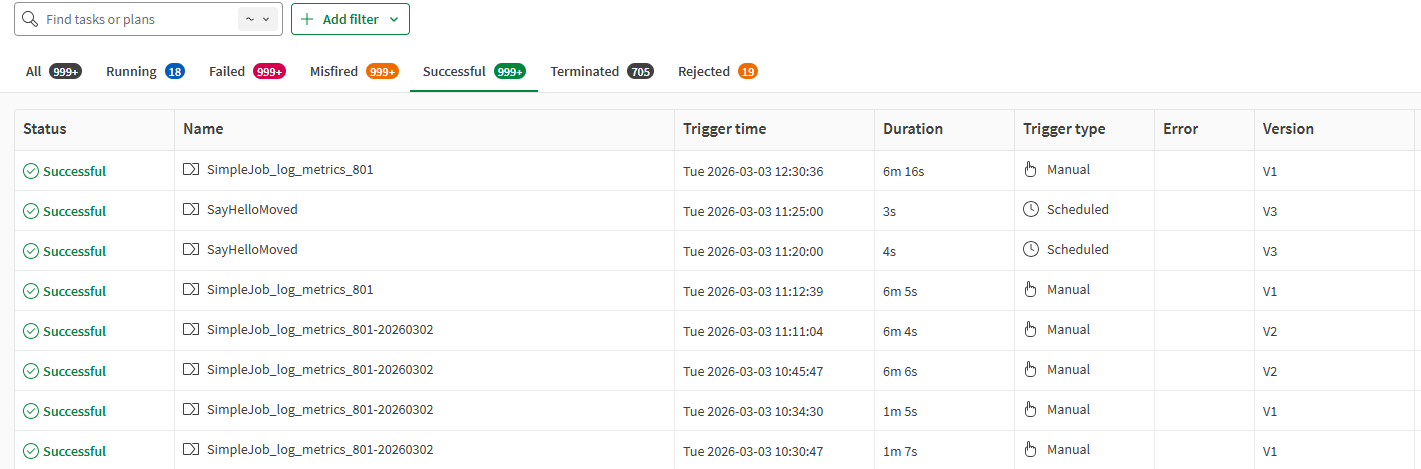Click the manual hand icon at 10:34:30 row
The width and height of the screenshot is (1421, 469).
click(1031, 410)
